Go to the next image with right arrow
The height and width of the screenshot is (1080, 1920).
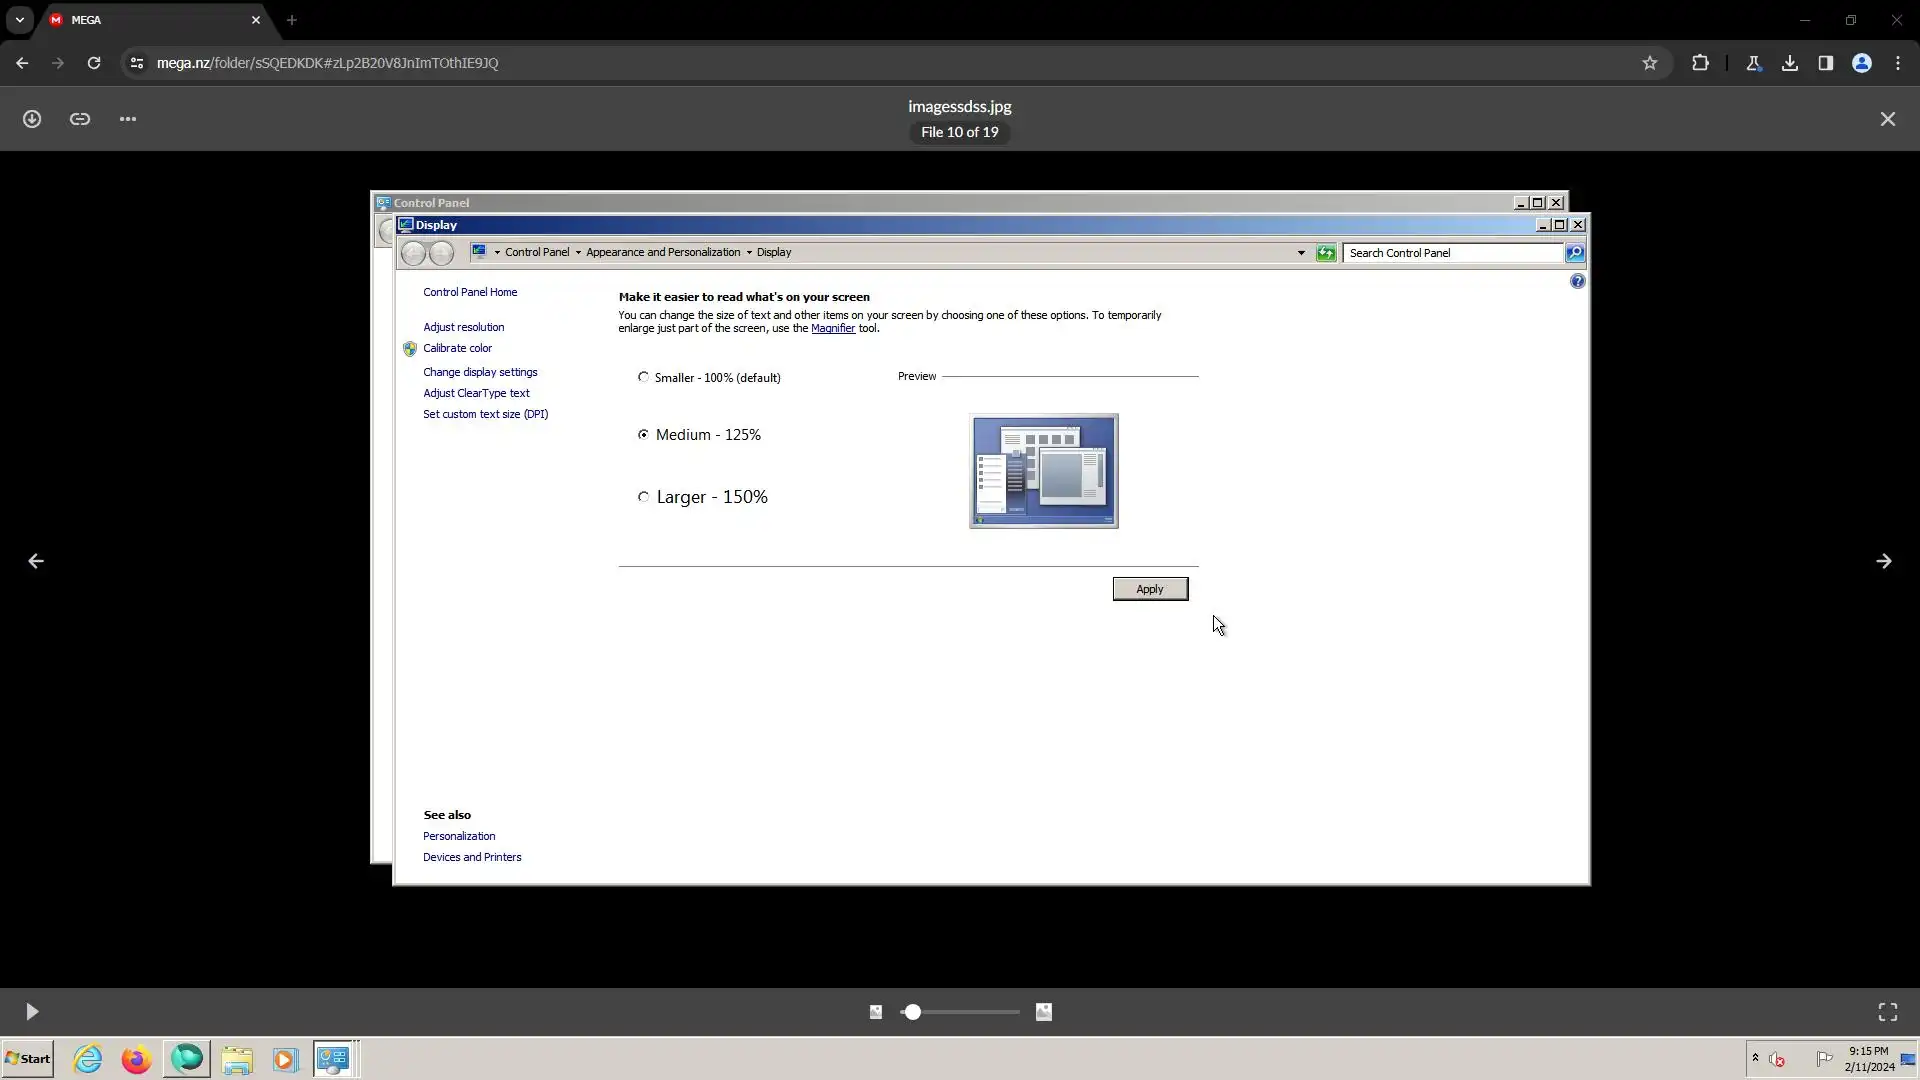click(x=1883, y=561)
